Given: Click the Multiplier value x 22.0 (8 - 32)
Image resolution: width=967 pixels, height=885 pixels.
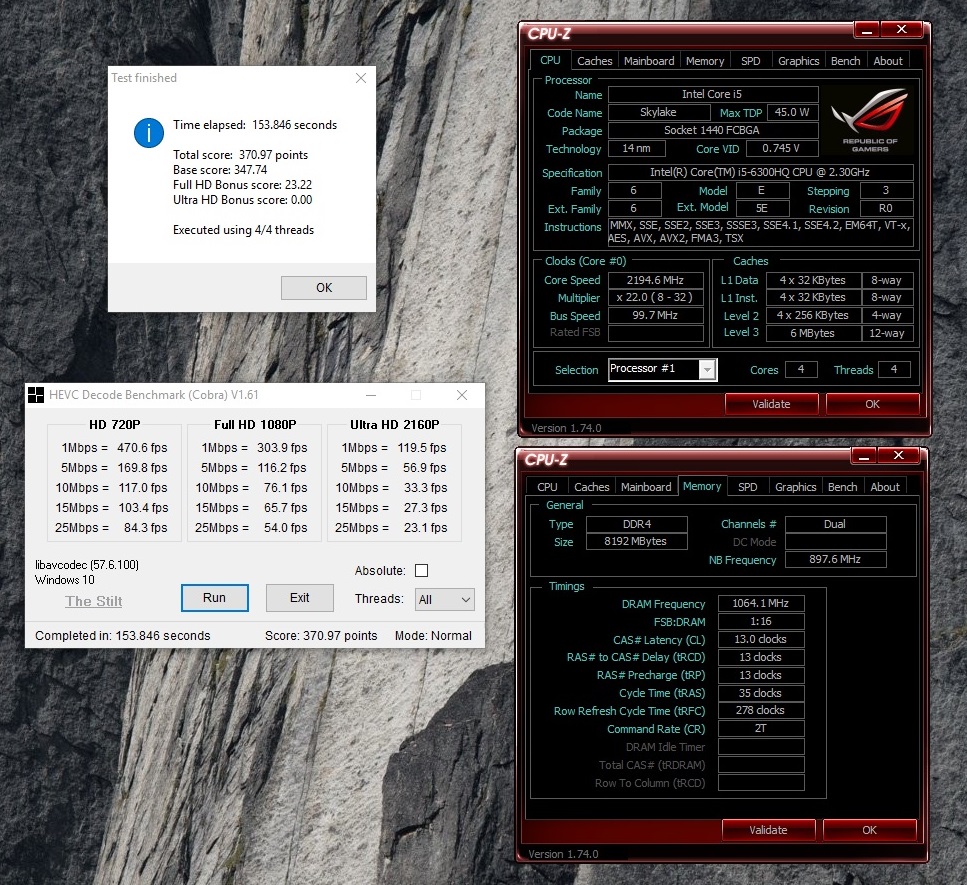Looking at the screenshot, I should click(x=656, y=297).
